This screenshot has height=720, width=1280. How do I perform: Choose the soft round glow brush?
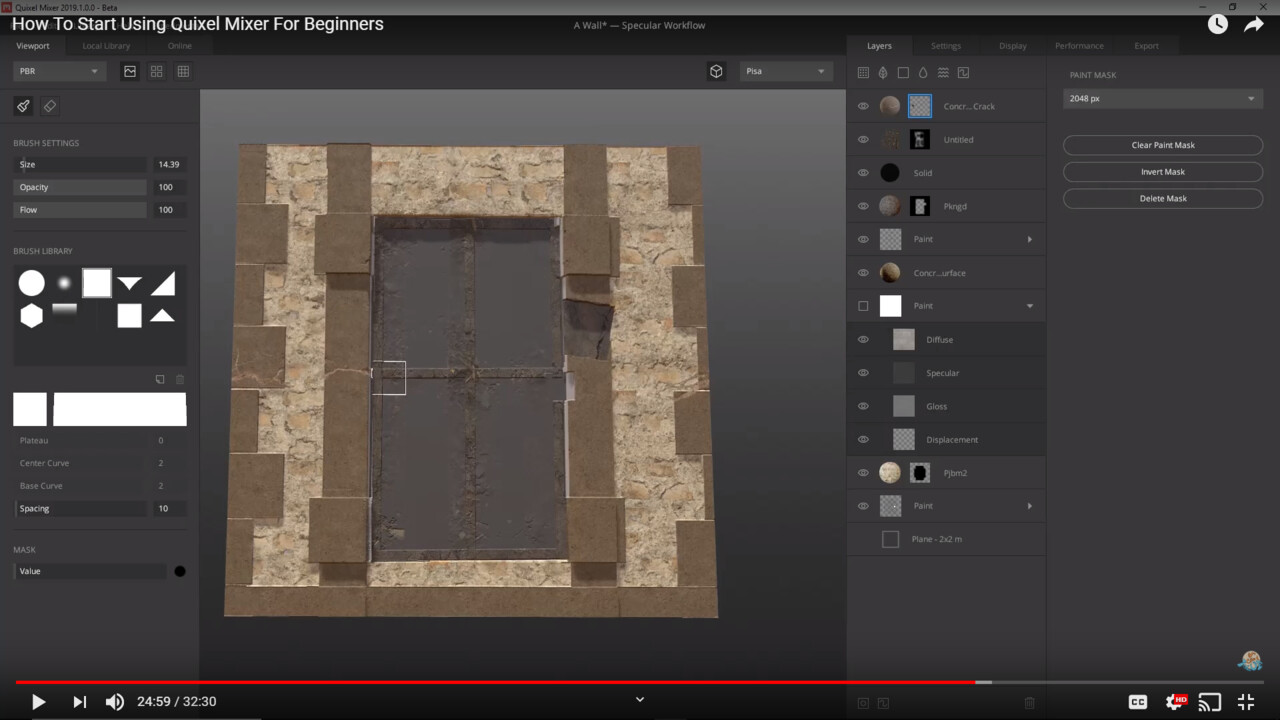[x=64, y=283]
